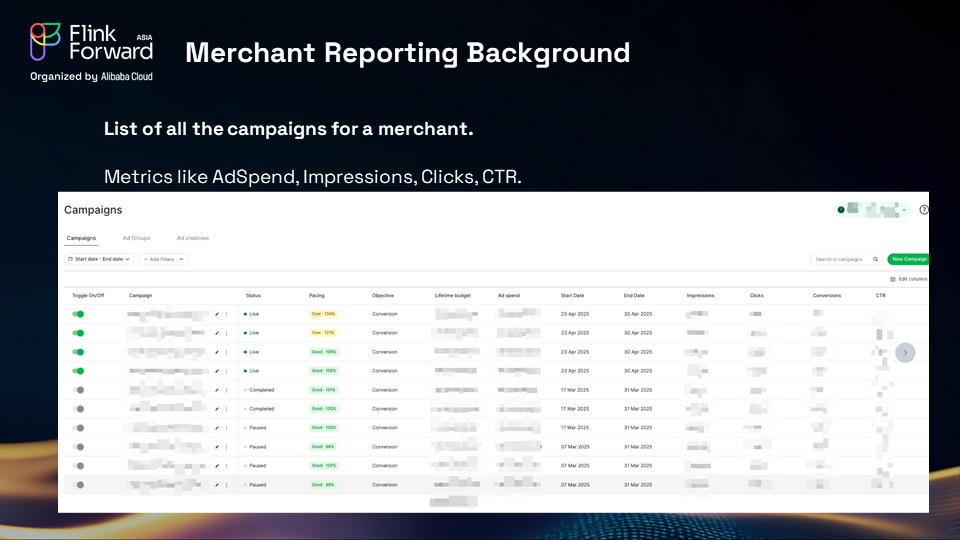Click the Lifetime budget column header
The width and height of the screenshot is (960, 540).
[x=452, y=296]
